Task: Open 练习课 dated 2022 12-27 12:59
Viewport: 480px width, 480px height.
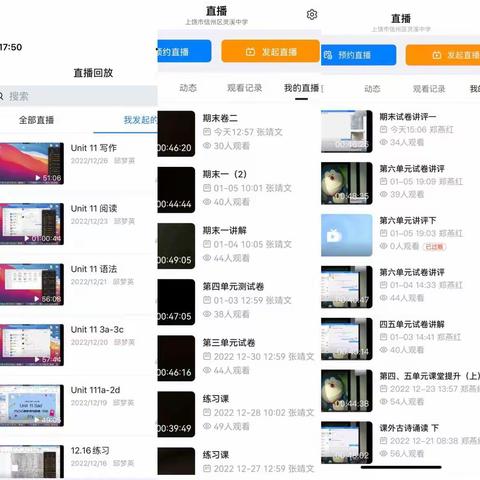Action: pos(216,455)
